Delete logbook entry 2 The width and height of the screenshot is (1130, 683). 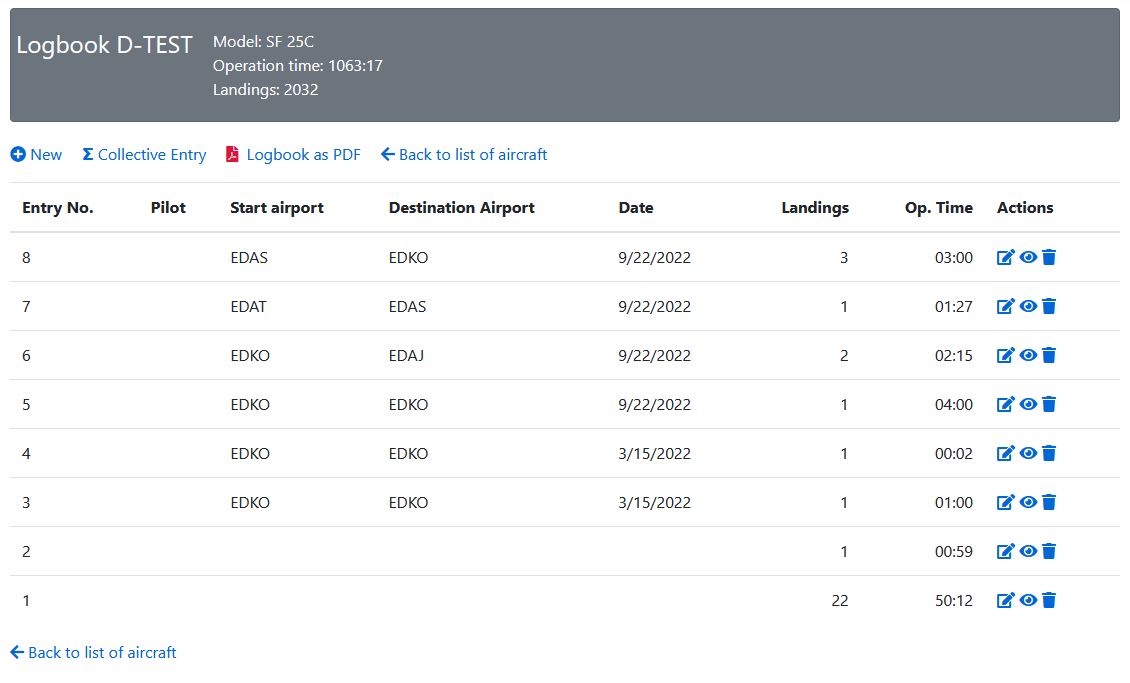click(x=1049, y=552)
